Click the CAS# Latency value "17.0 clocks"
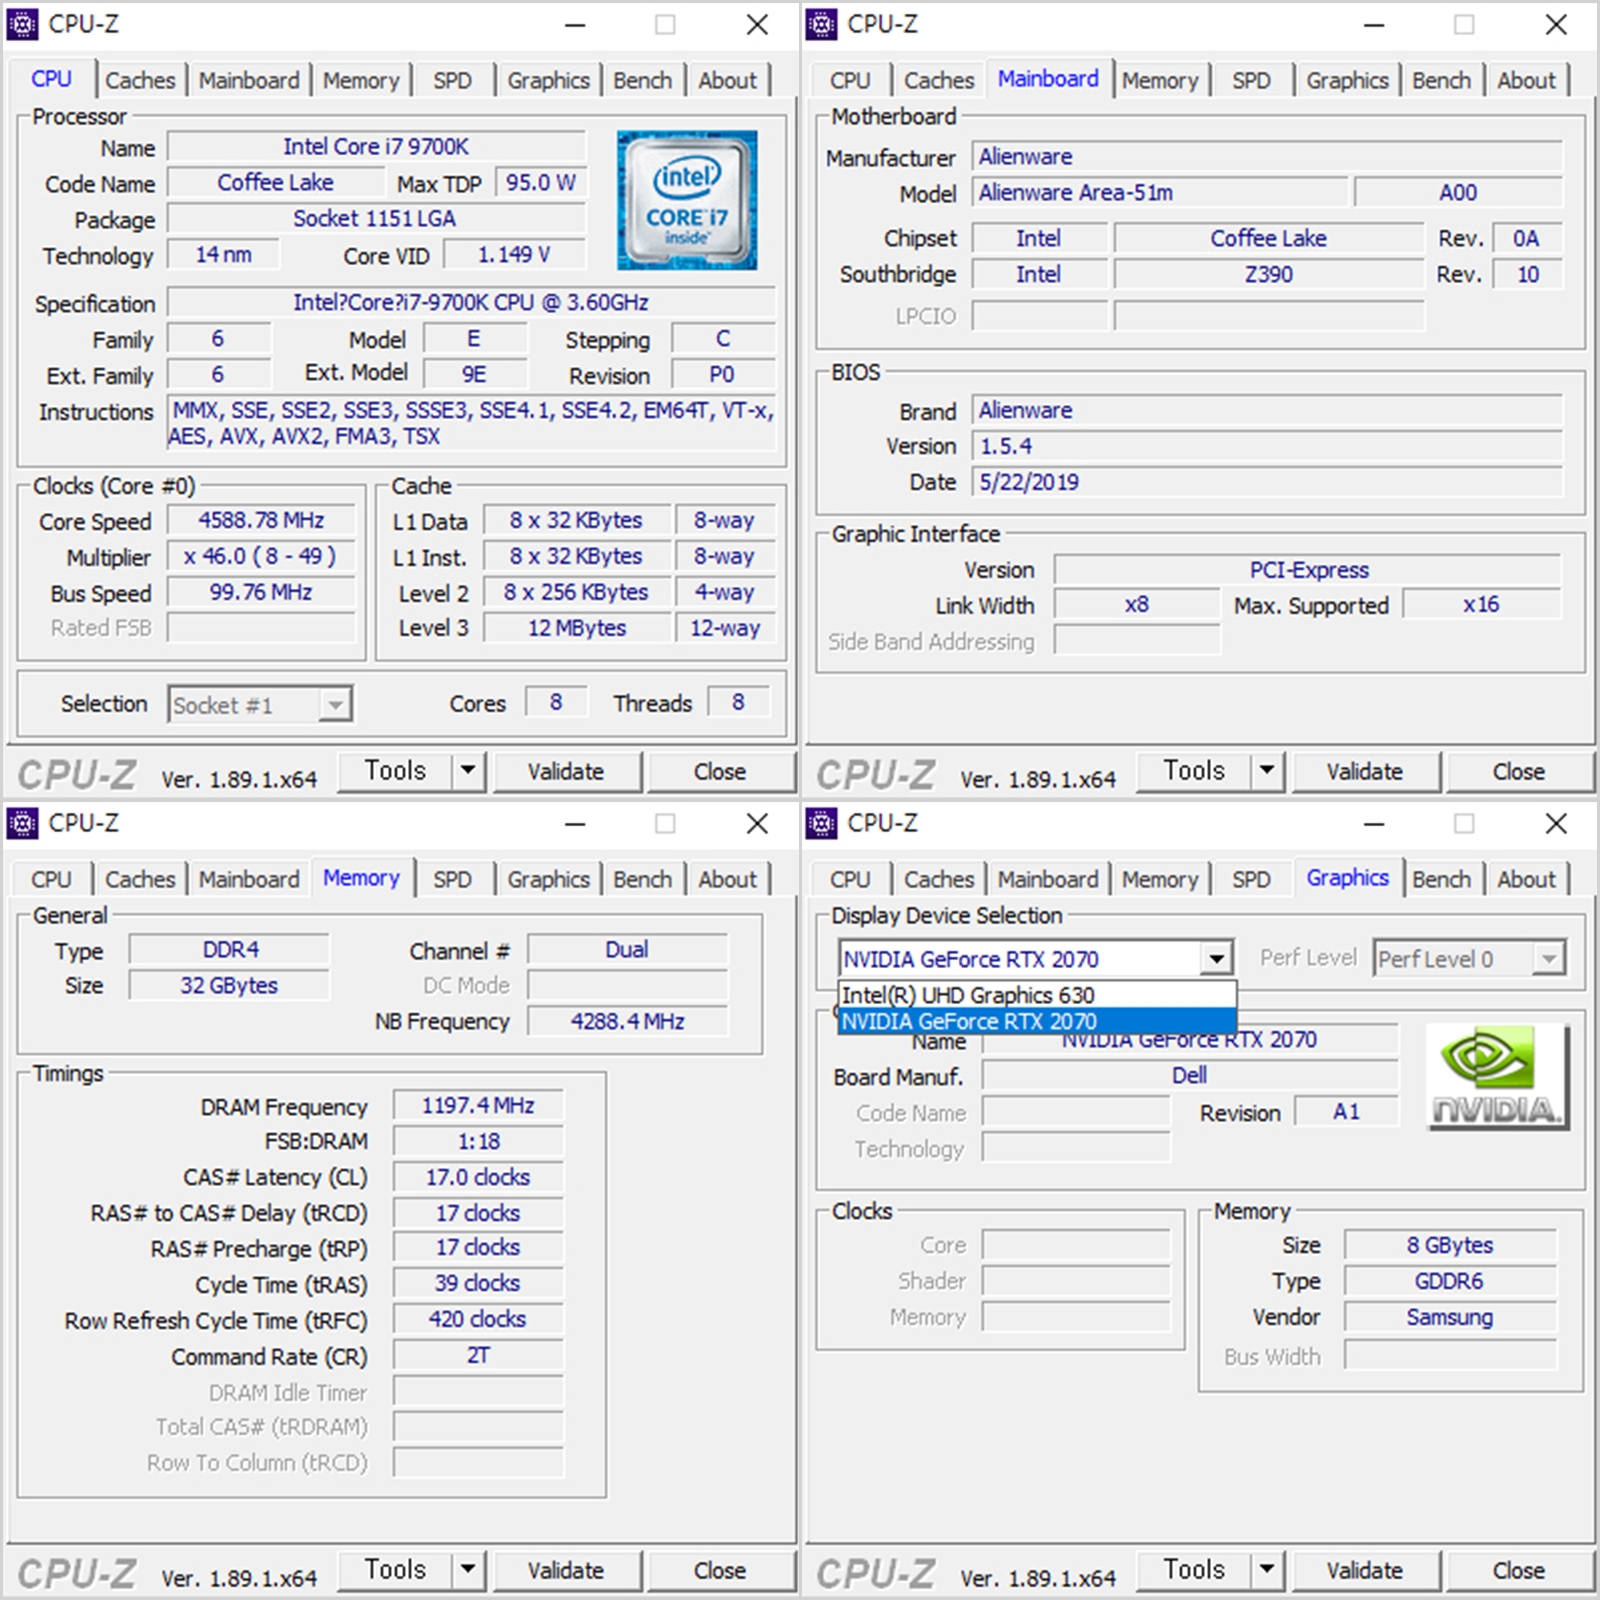The height and width of the screenshot is (1600, 1600). [x=478, y=1178]
